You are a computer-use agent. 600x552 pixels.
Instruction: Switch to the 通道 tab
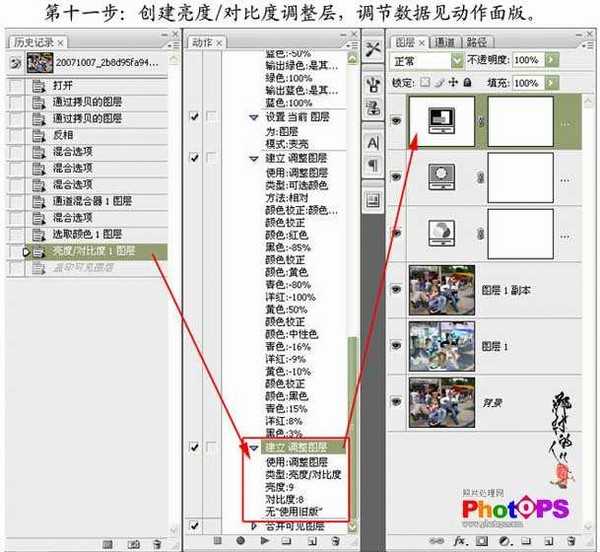[447, 42]
